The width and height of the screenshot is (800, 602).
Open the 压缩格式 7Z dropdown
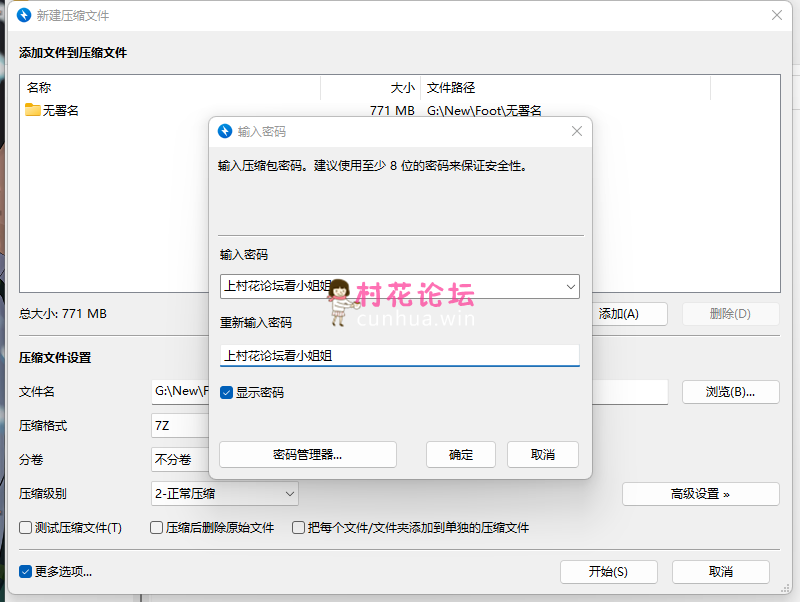180,426
